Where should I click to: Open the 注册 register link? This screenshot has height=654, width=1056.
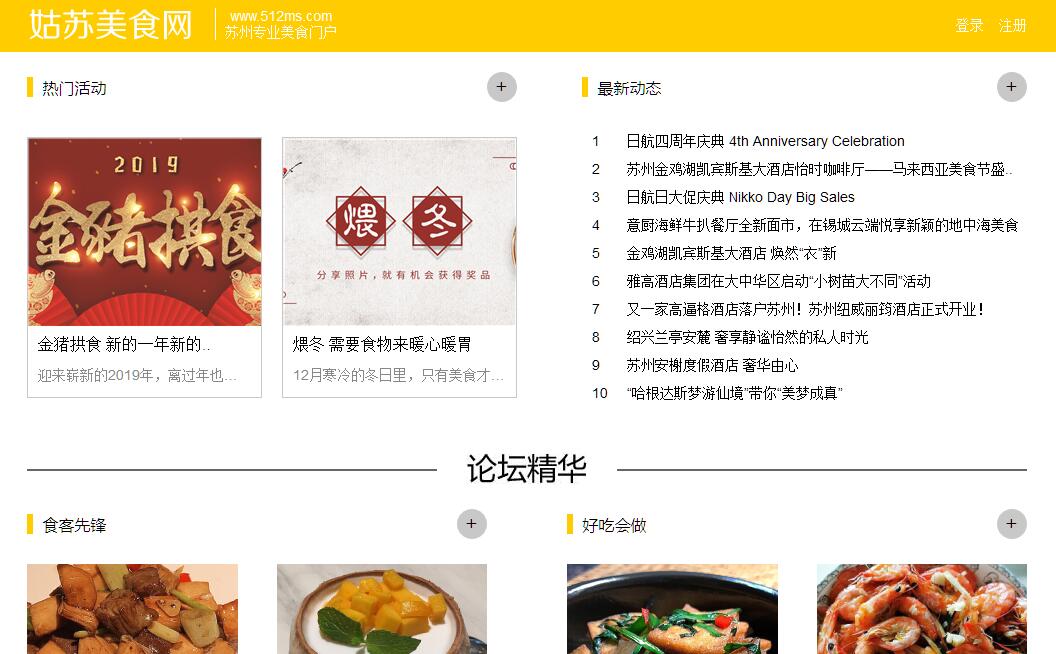tap(1012, 26)
